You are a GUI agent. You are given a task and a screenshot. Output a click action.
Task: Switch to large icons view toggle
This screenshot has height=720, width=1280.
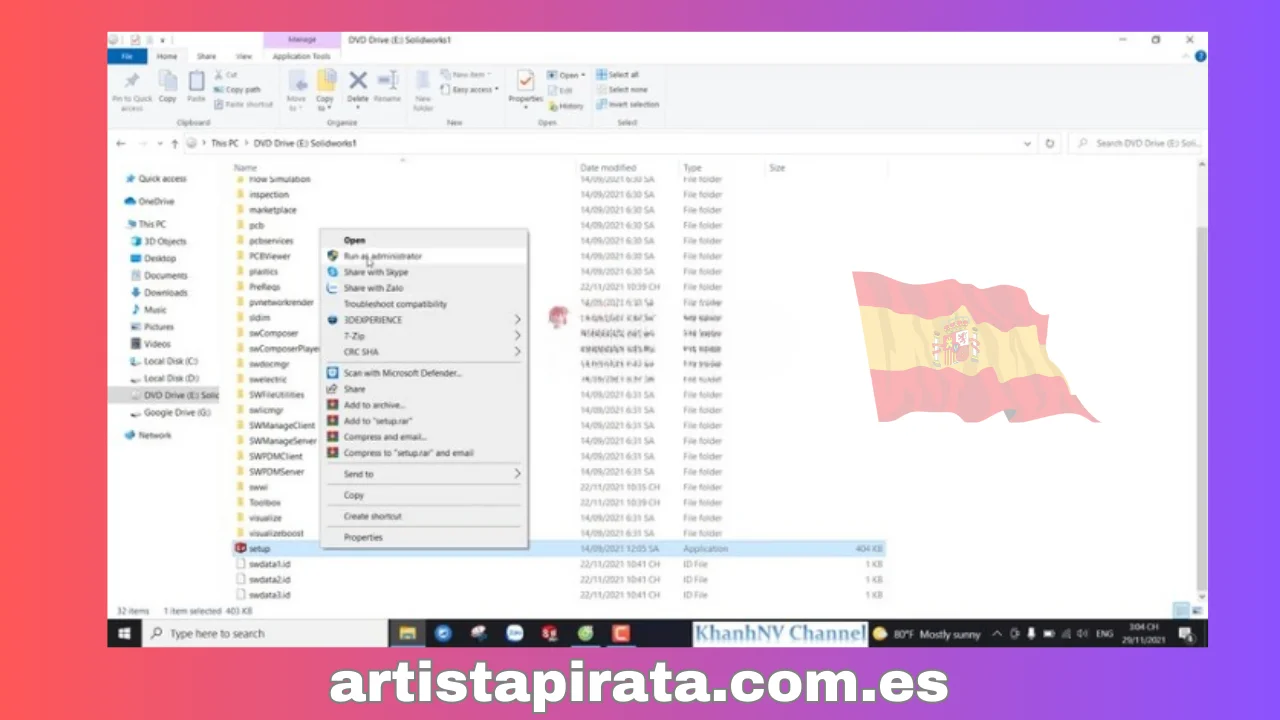(1197, 610)
